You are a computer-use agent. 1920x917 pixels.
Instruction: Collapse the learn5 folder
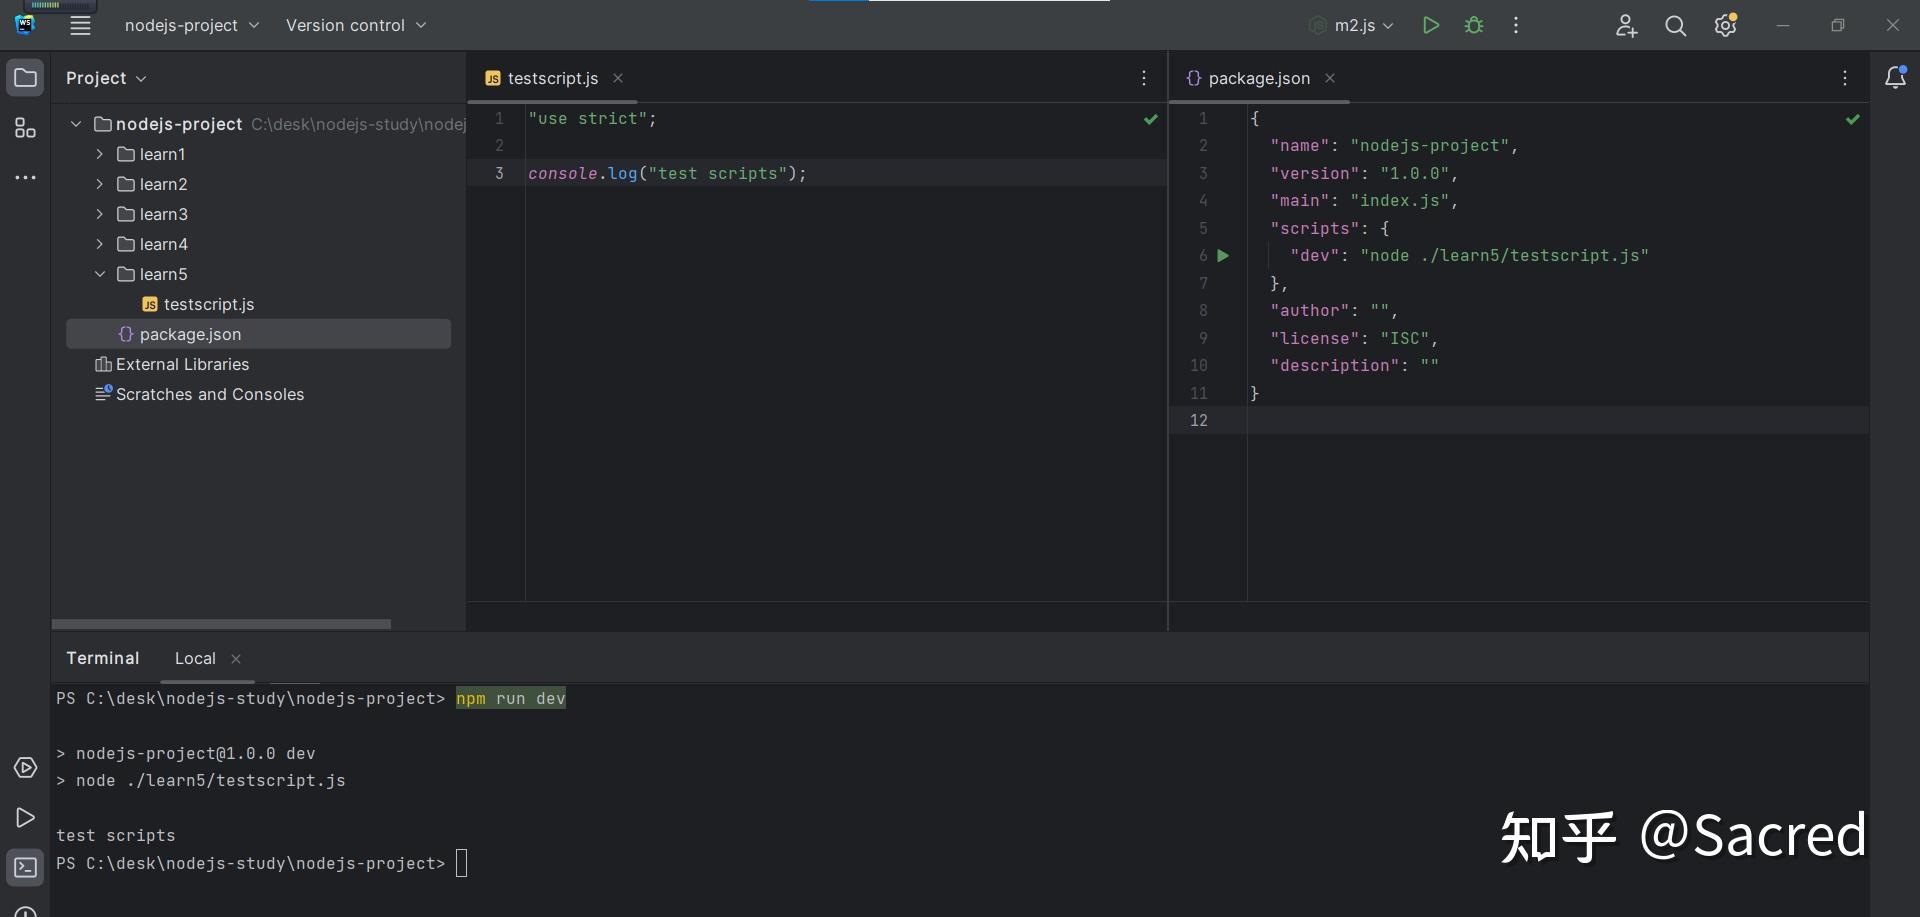click(99, 274)
